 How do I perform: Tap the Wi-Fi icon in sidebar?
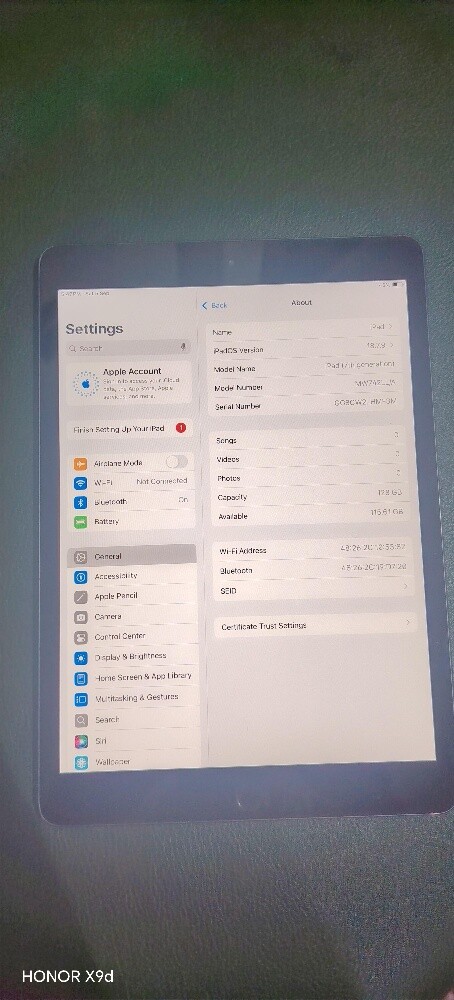point(80,483)
